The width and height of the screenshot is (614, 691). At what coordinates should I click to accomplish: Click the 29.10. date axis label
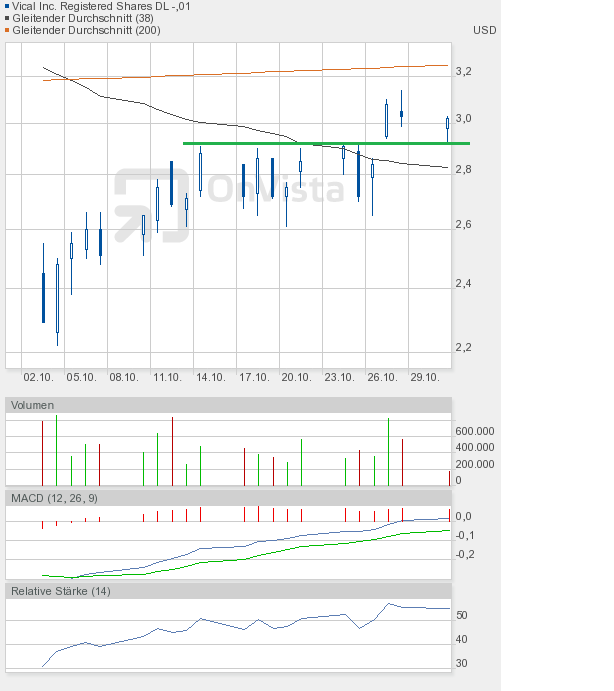[x=425, y=378]
